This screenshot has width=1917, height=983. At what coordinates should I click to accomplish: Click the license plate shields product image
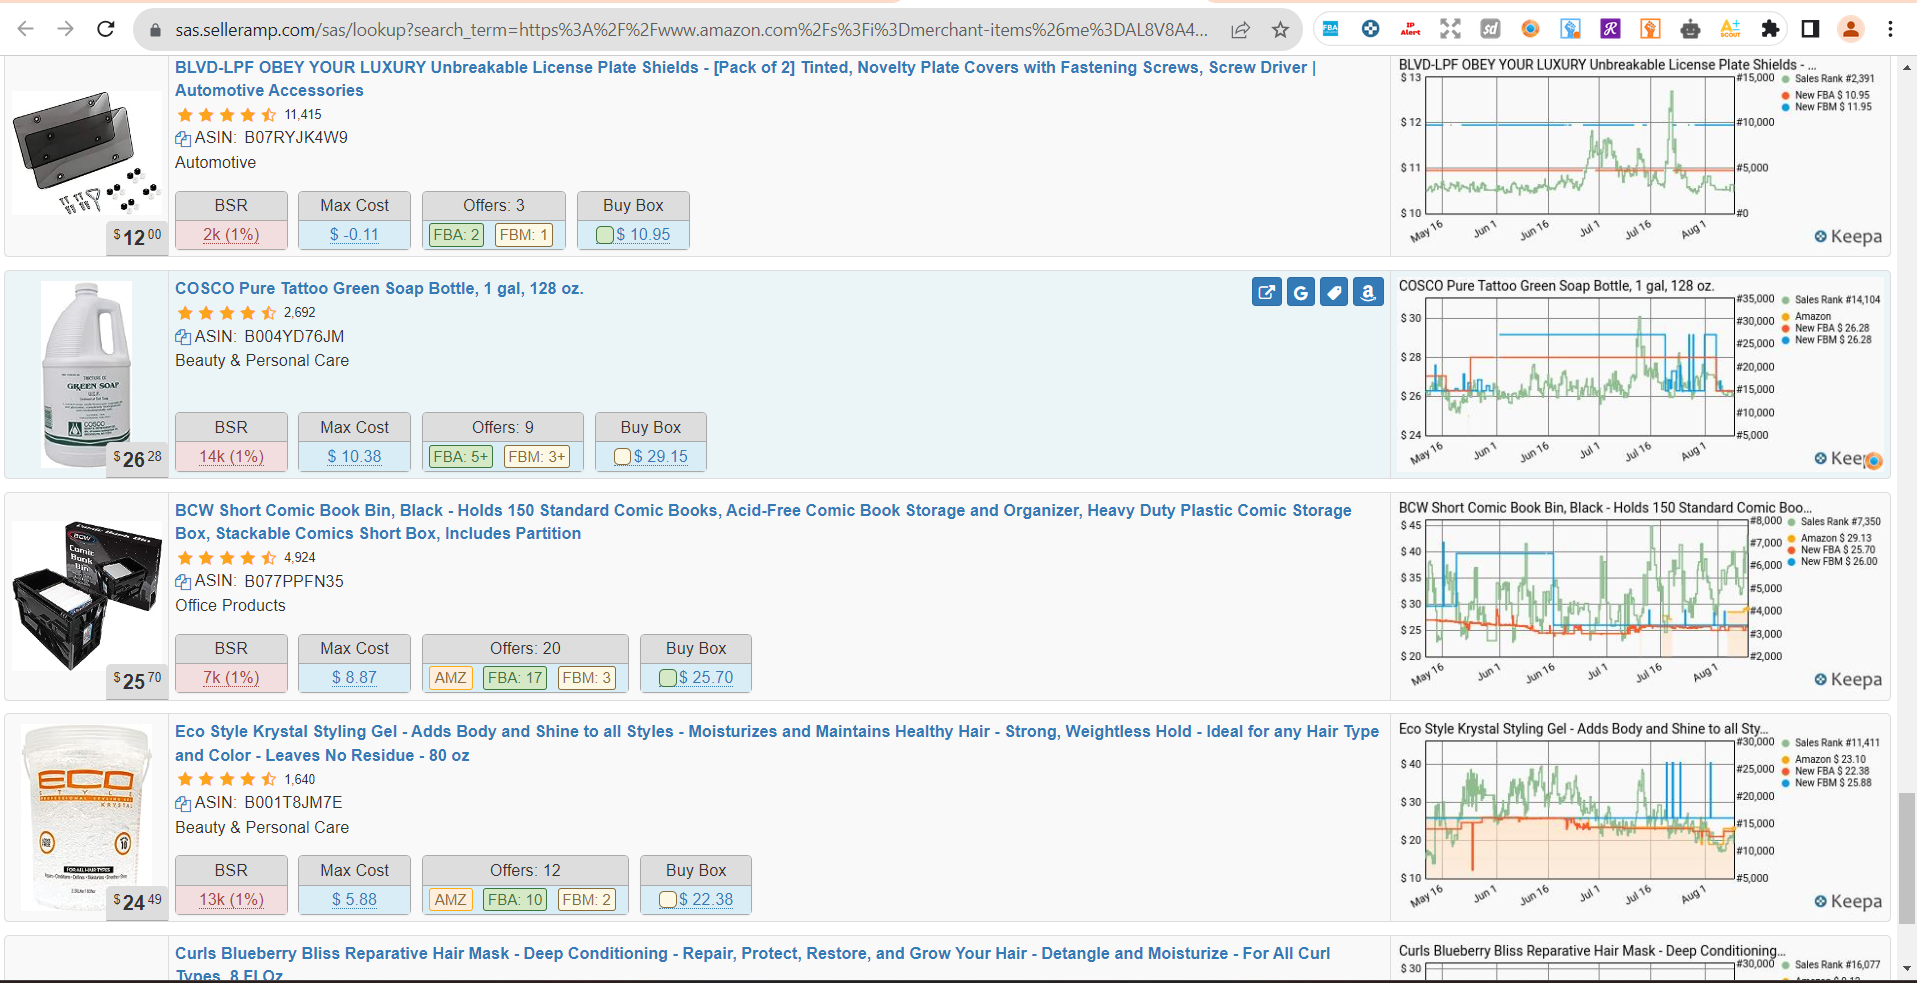pyautogui.click(x=86, y=152)
